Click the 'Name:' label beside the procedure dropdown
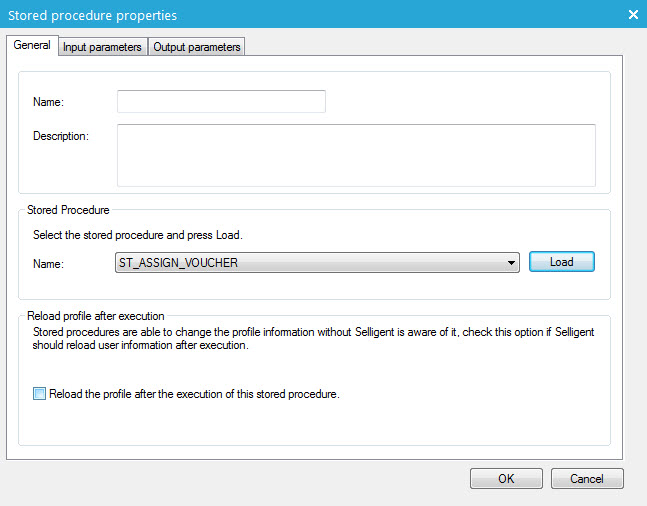The width and height of the screenshot is (647, 506). (48, 264)
